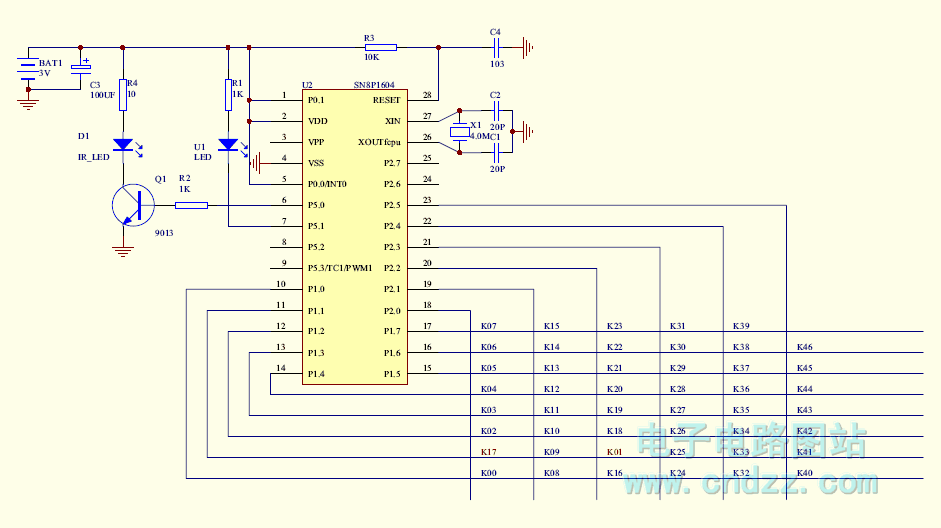This screenshot has width=941, height=528.
Task: Select the R1 1K resistor
Action: [229, 93]
